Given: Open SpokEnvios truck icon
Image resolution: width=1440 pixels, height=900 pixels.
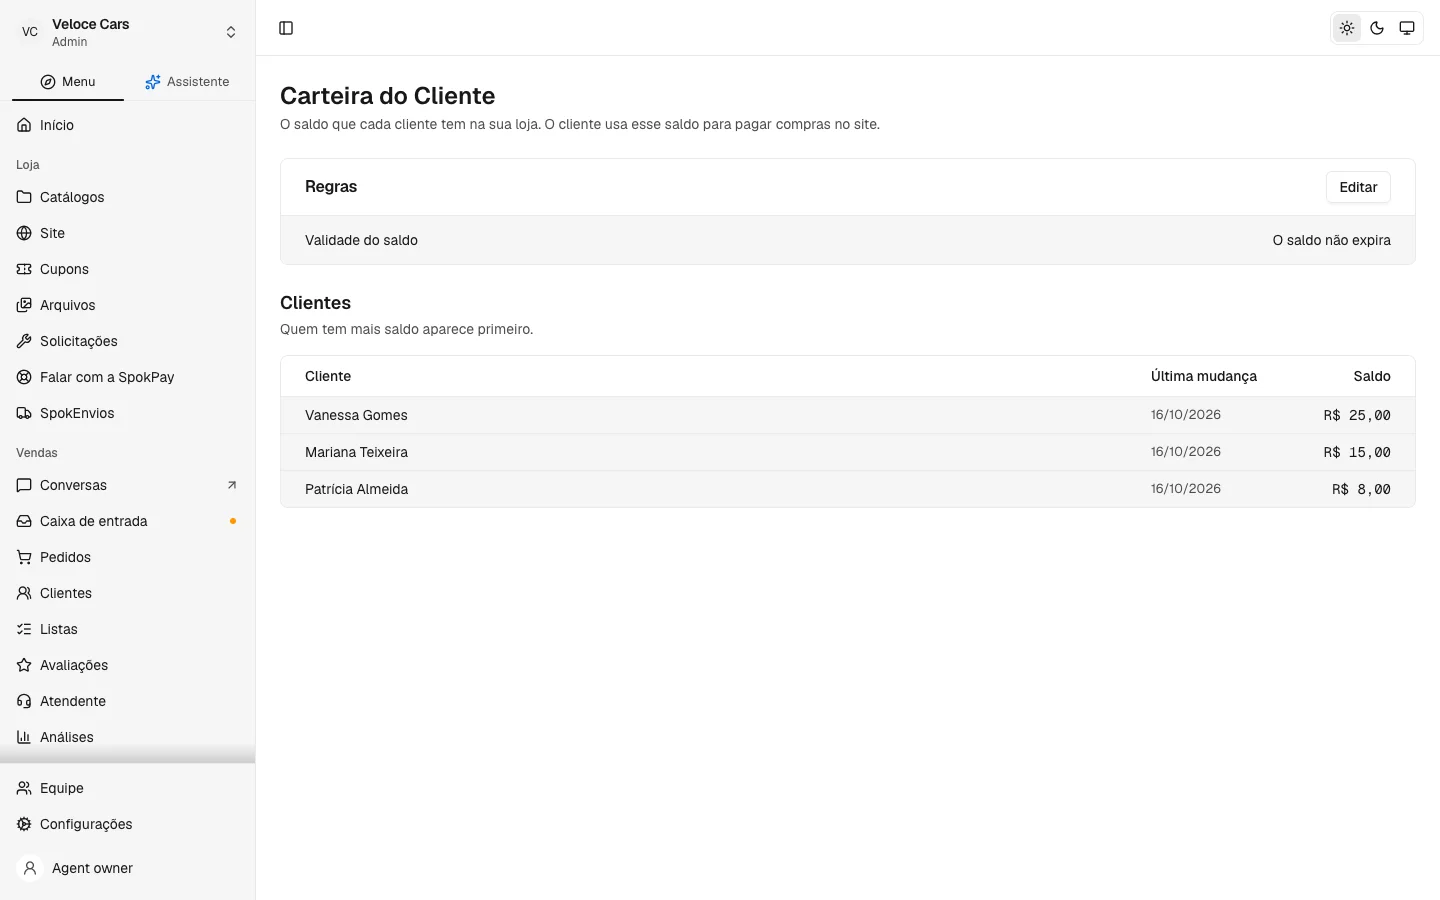Looking at the screenshot, I should tap(24, 413).
